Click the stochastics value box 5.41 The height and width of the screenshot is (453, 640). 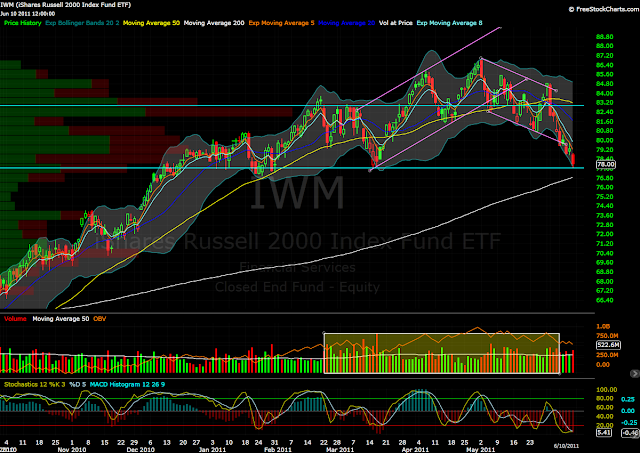(x=604, y=433)
